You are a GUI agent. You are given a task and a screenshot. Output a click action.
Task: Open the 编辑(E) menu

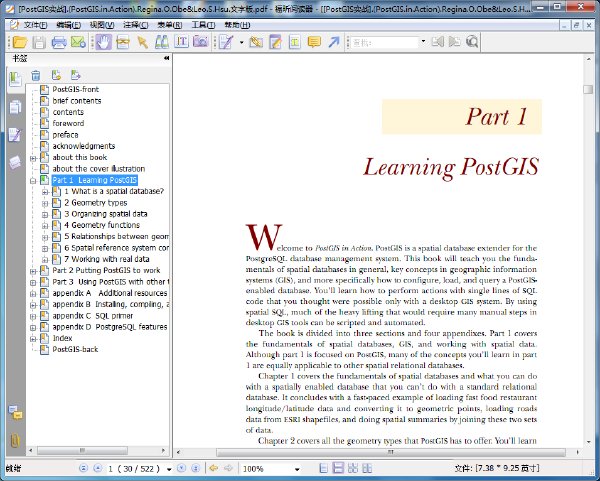pos(68,25)
